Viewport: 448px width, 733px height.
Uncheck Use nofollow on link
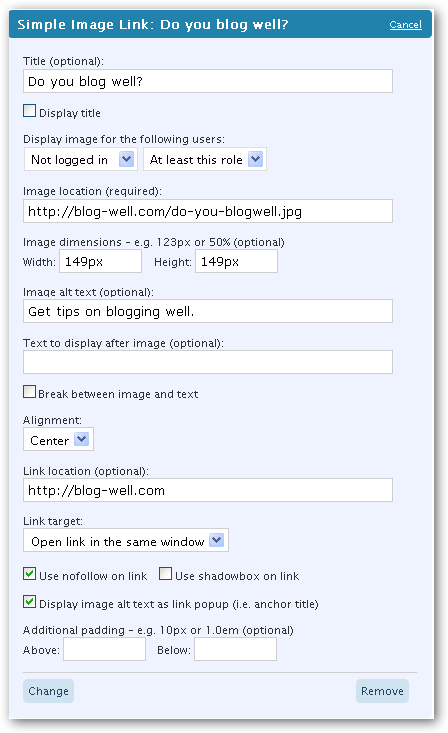point(29,574)
